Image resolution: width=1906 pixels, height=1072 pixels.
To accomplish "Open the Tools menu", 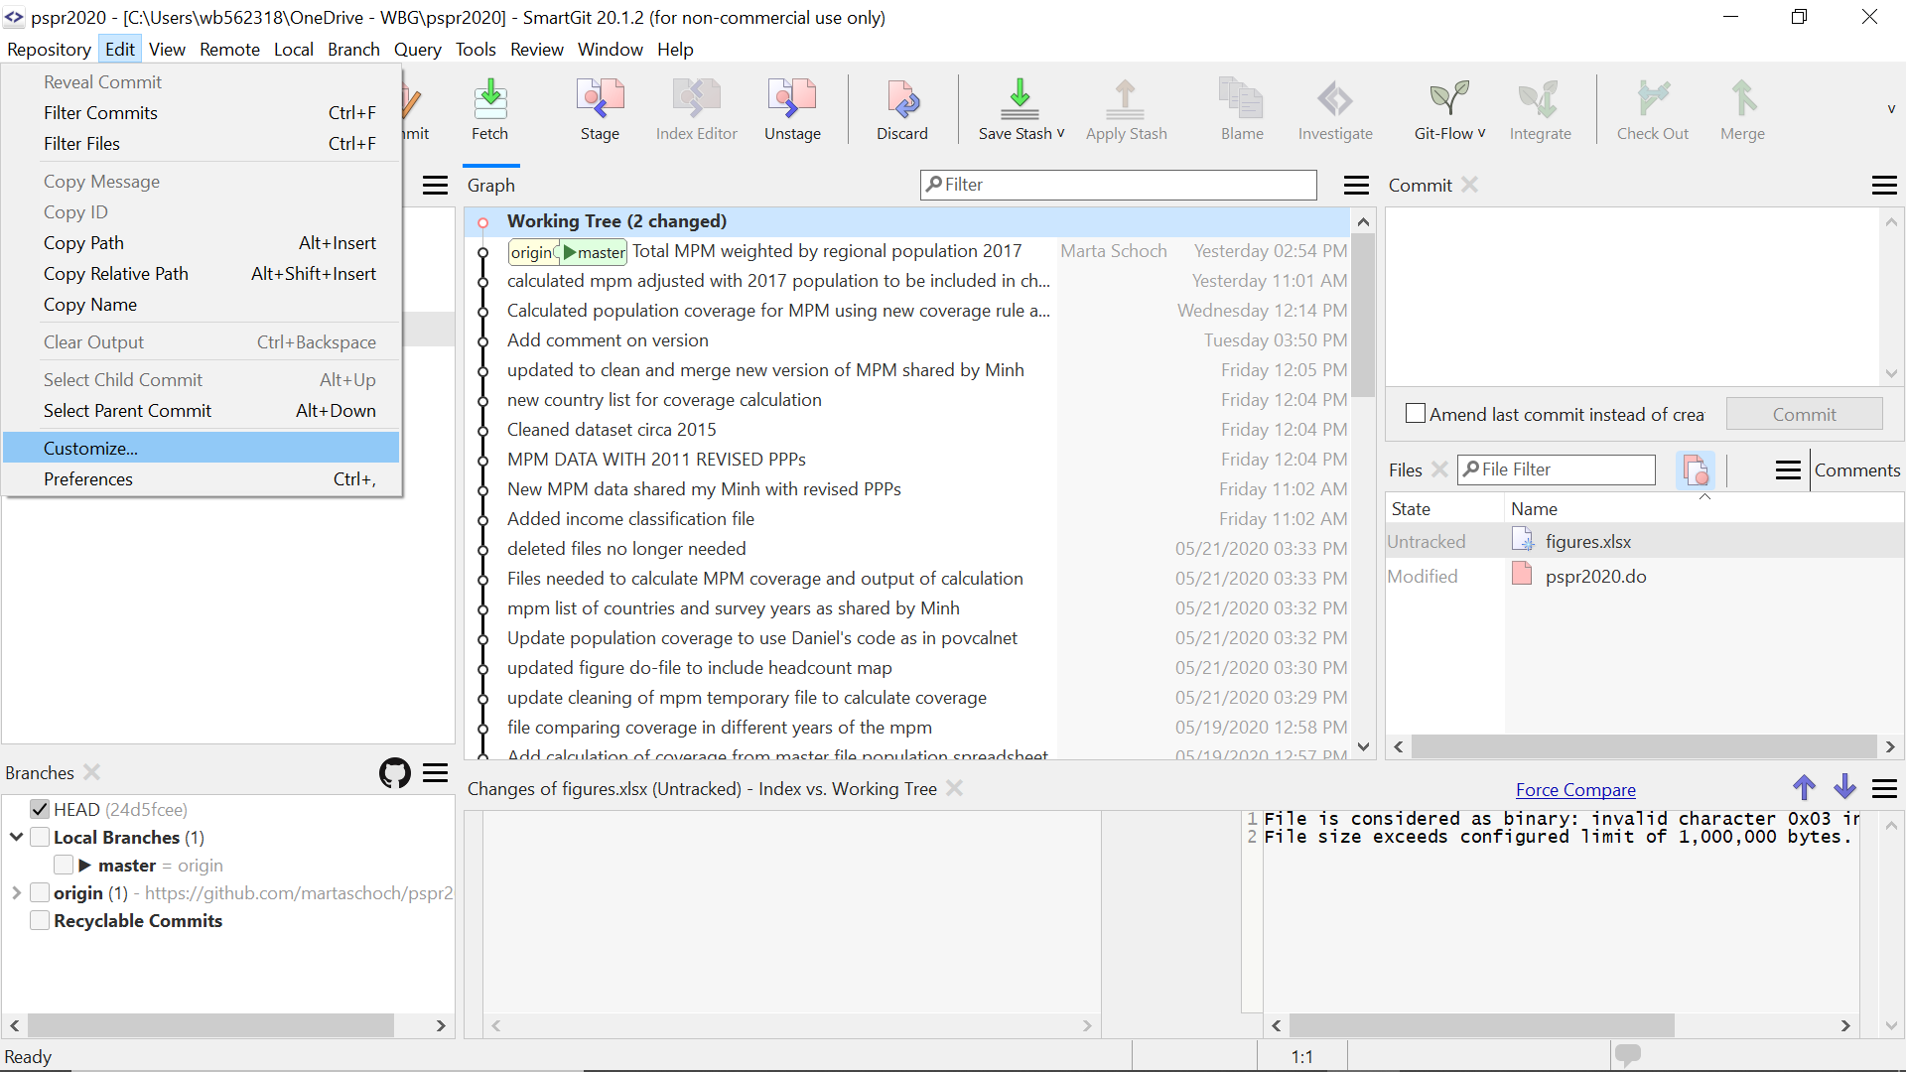I will pos(475,49).
